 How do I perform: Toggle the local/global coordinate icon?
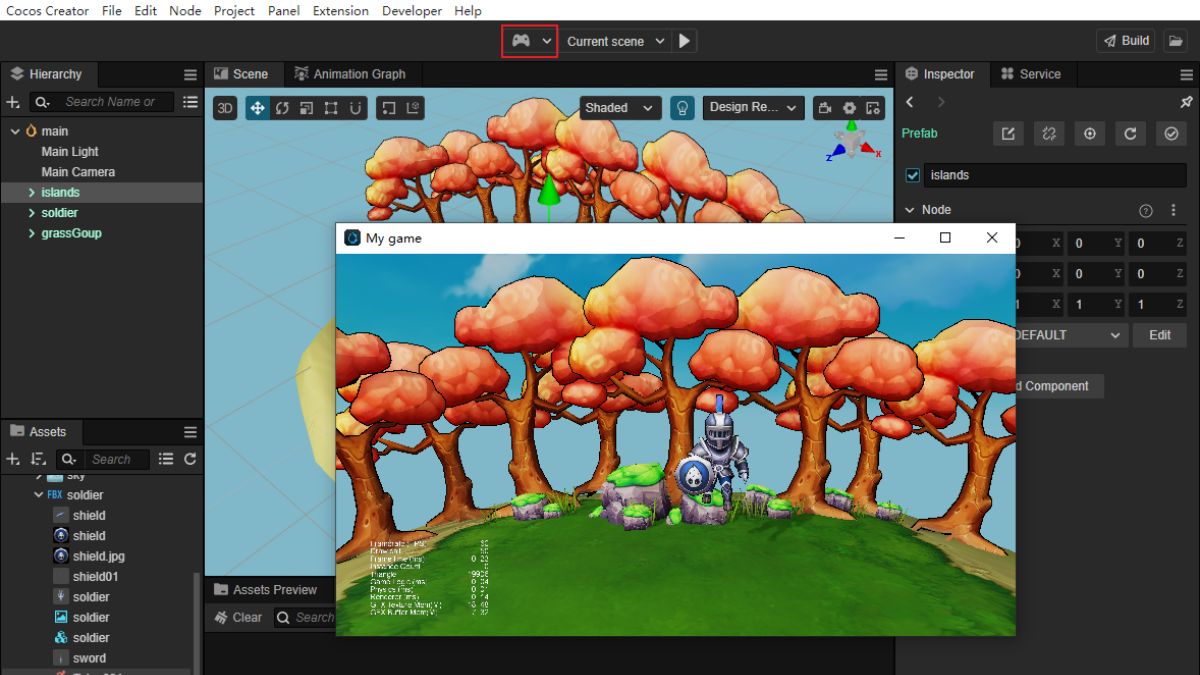[413, 108]
